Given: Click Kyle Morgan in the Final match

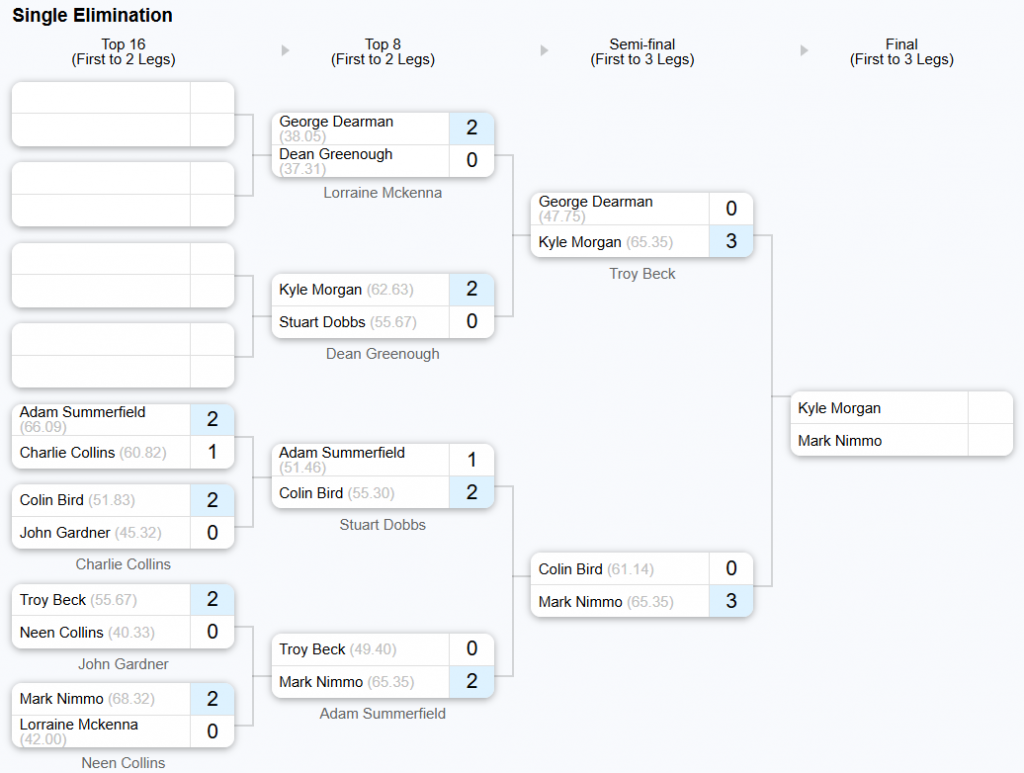Looking at the screenshot, I should tap(840, 408).
